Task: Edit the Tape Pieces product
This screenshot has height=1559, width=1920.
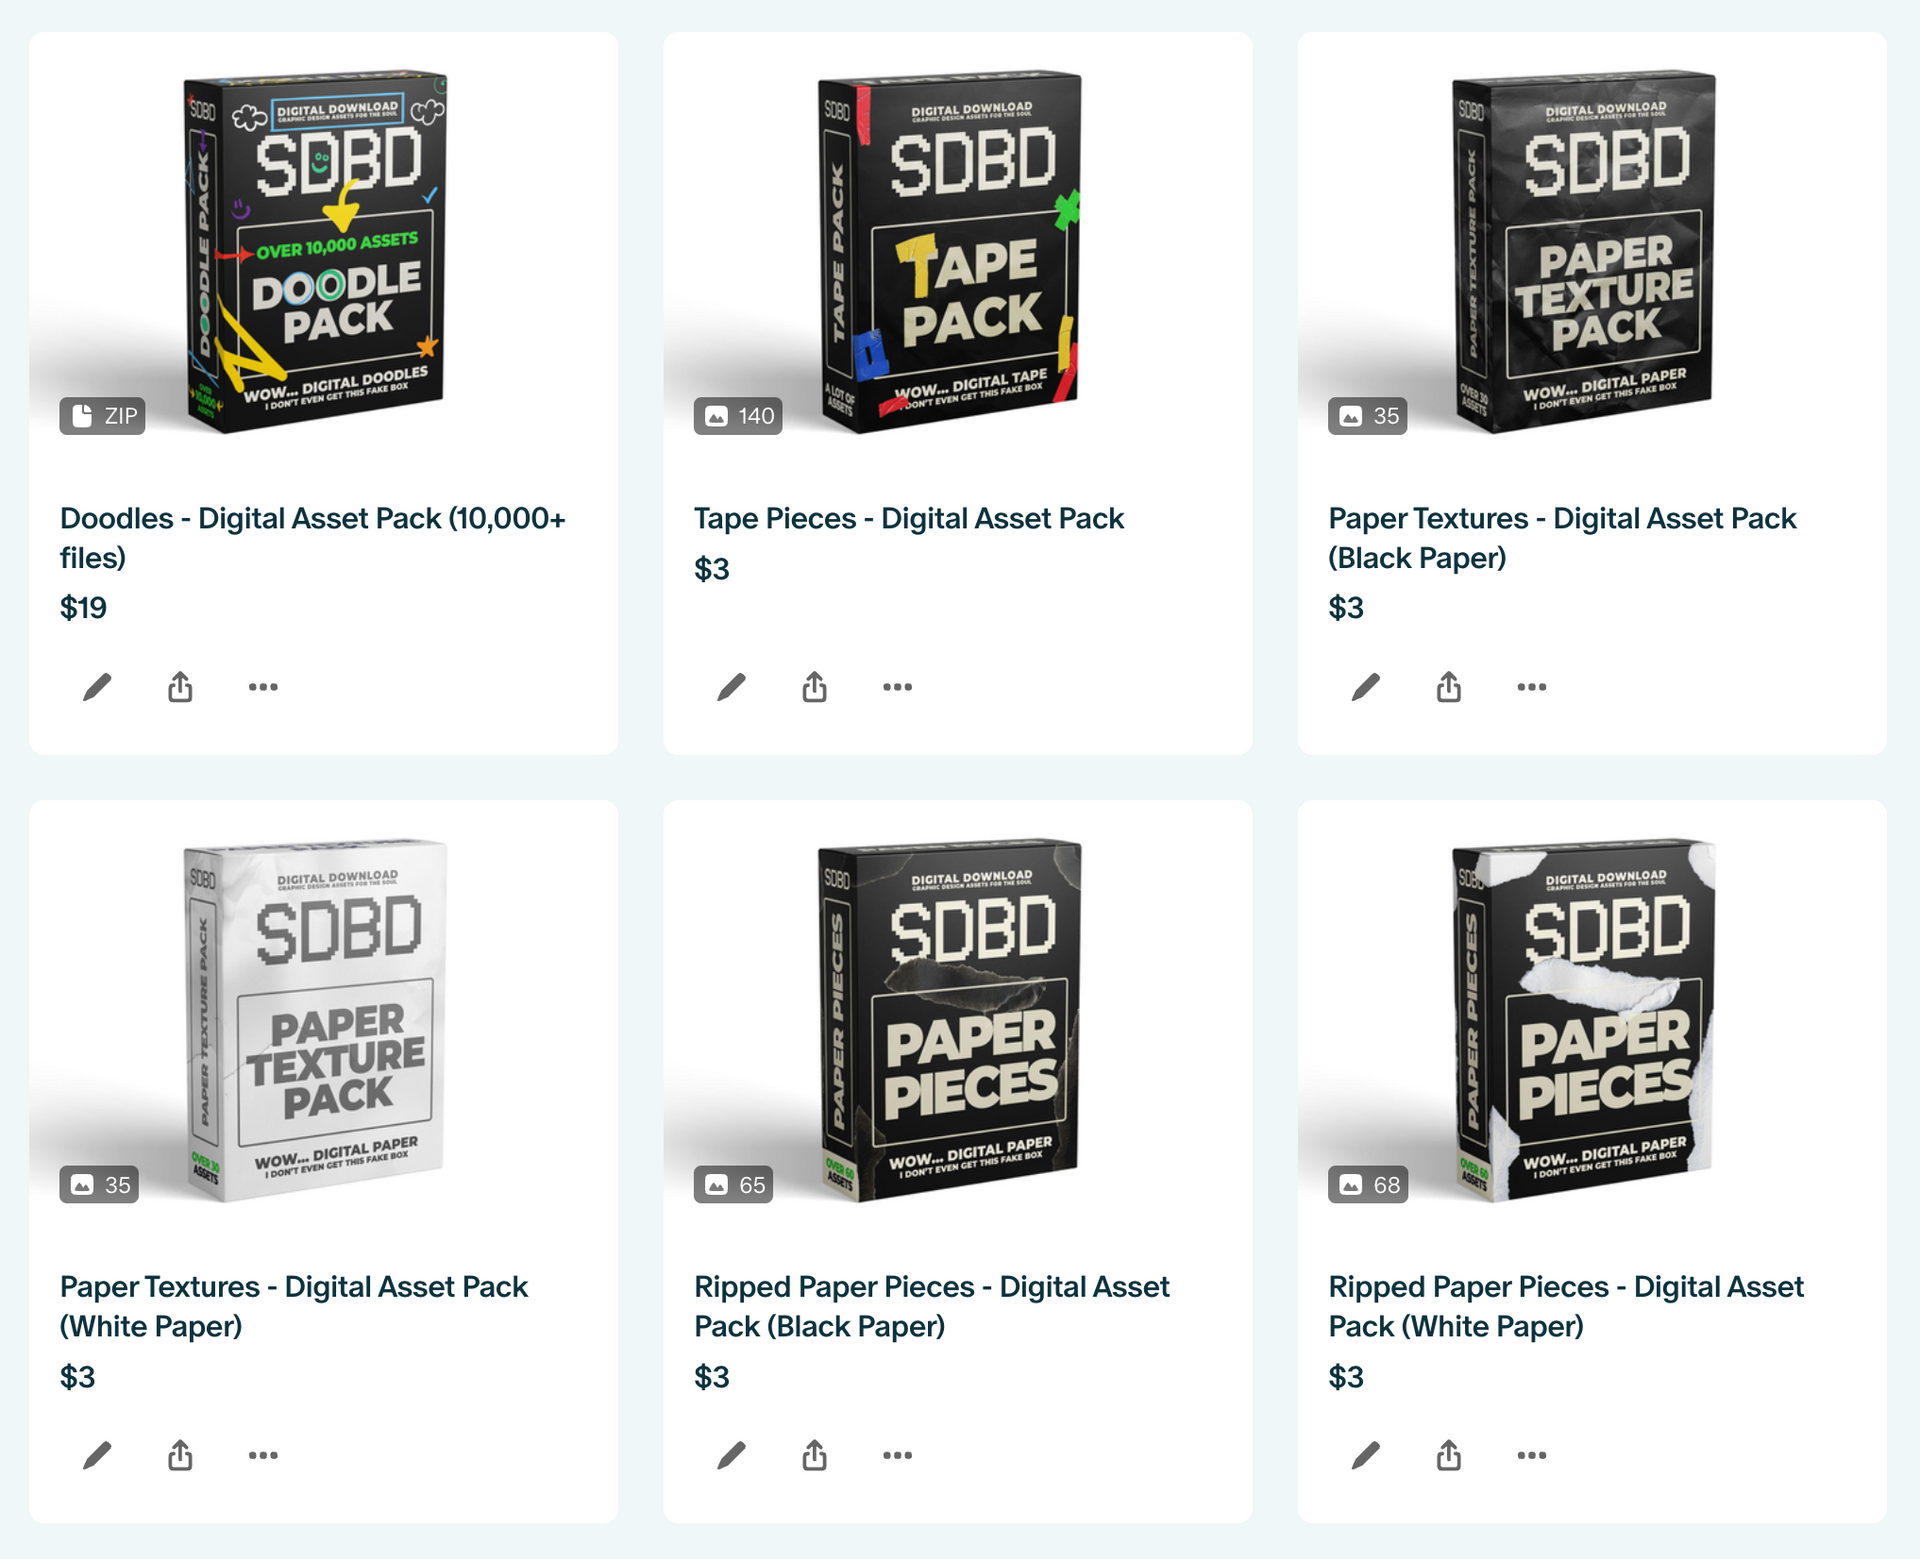Action: [731, 687]
